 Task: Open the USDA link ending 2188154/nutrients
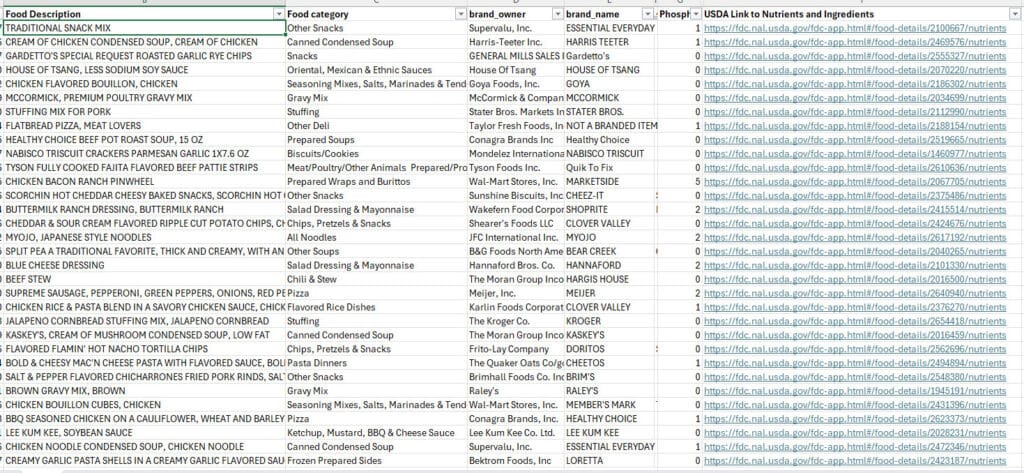point(855,126)
